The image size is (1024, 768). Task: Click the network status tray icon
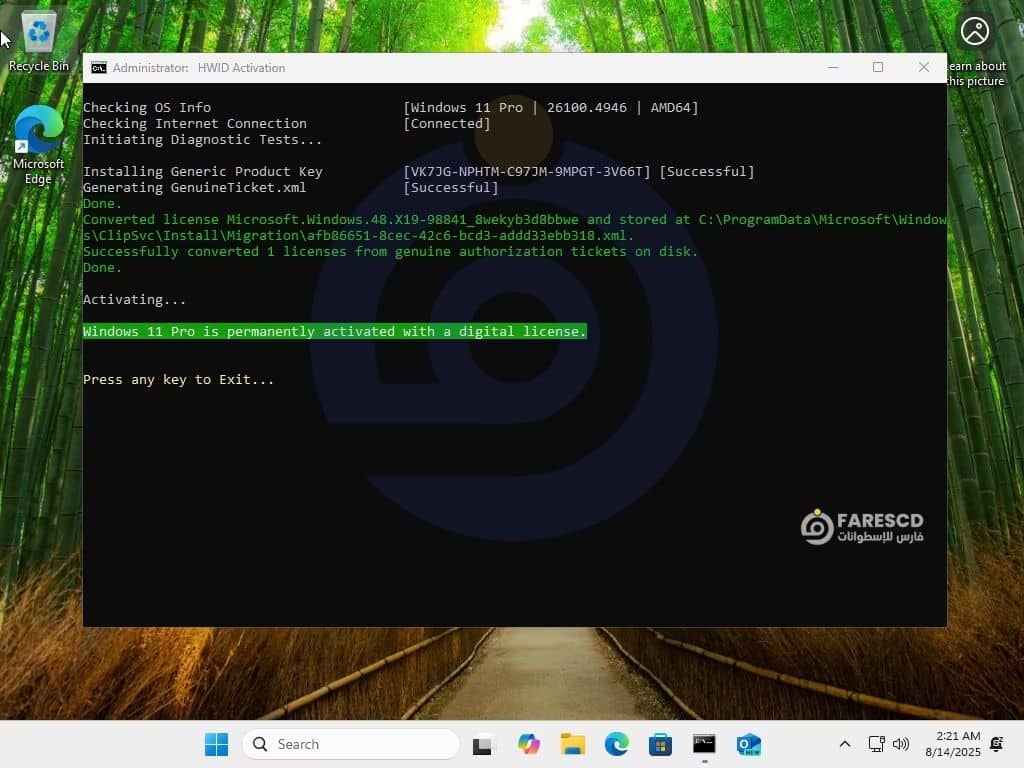point(876,744)
